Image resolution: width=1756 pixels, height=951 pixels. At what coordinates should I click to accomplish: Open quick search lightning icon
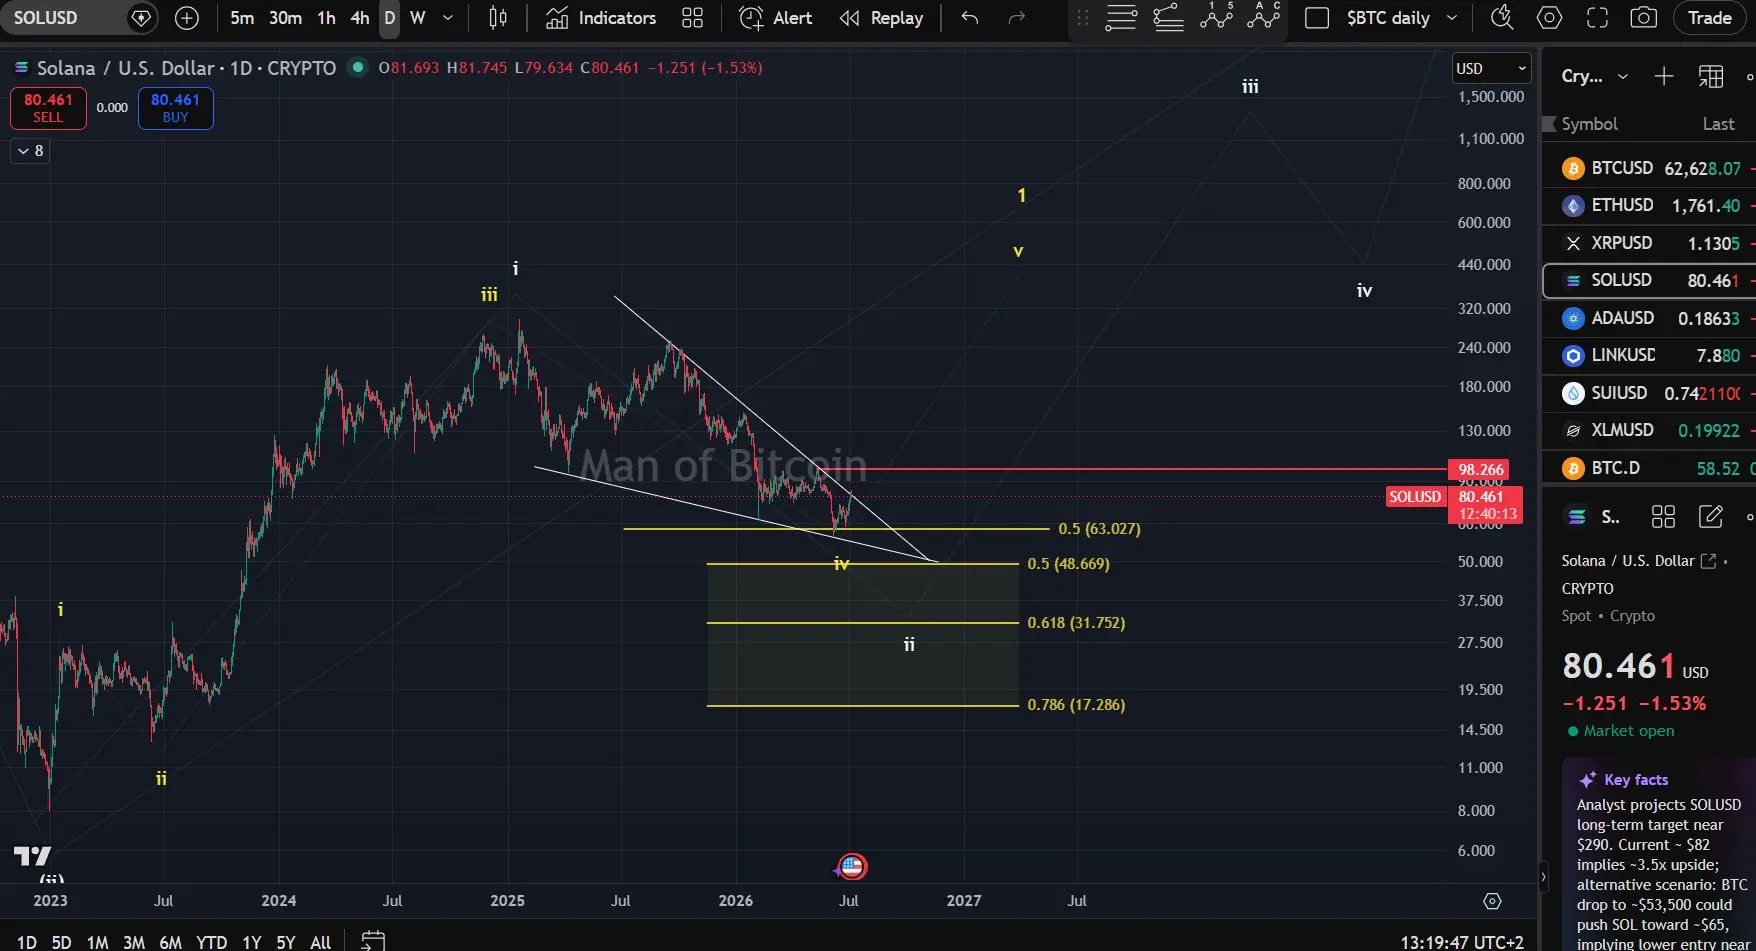pyautogui.click(x=1501, y=18)
